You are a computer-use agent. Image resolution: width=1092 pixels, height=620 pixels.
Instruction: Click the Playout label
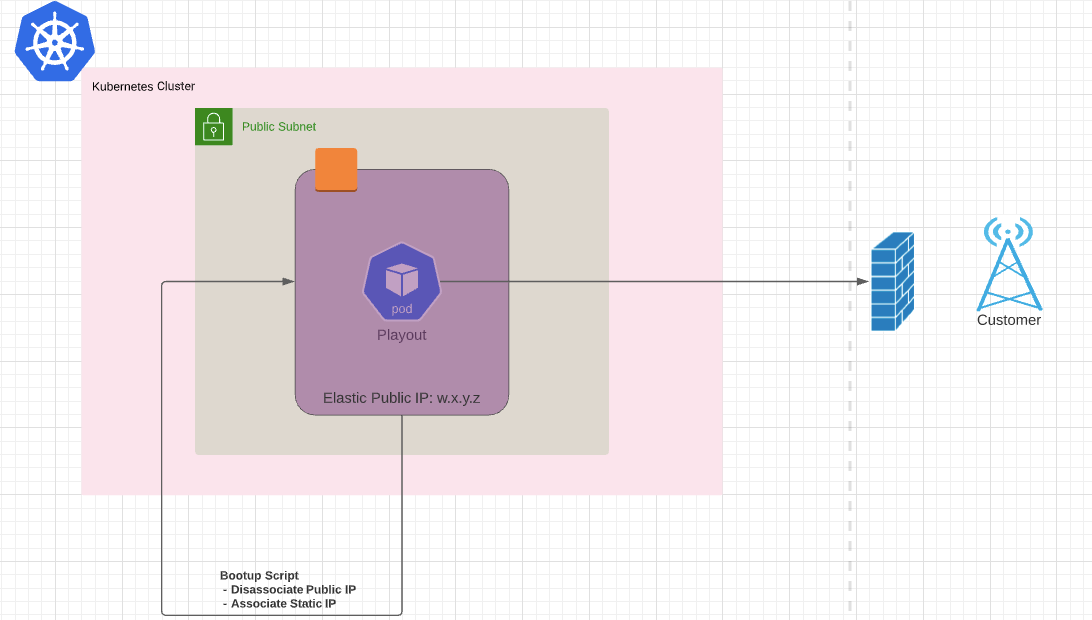tap(401, 335)
